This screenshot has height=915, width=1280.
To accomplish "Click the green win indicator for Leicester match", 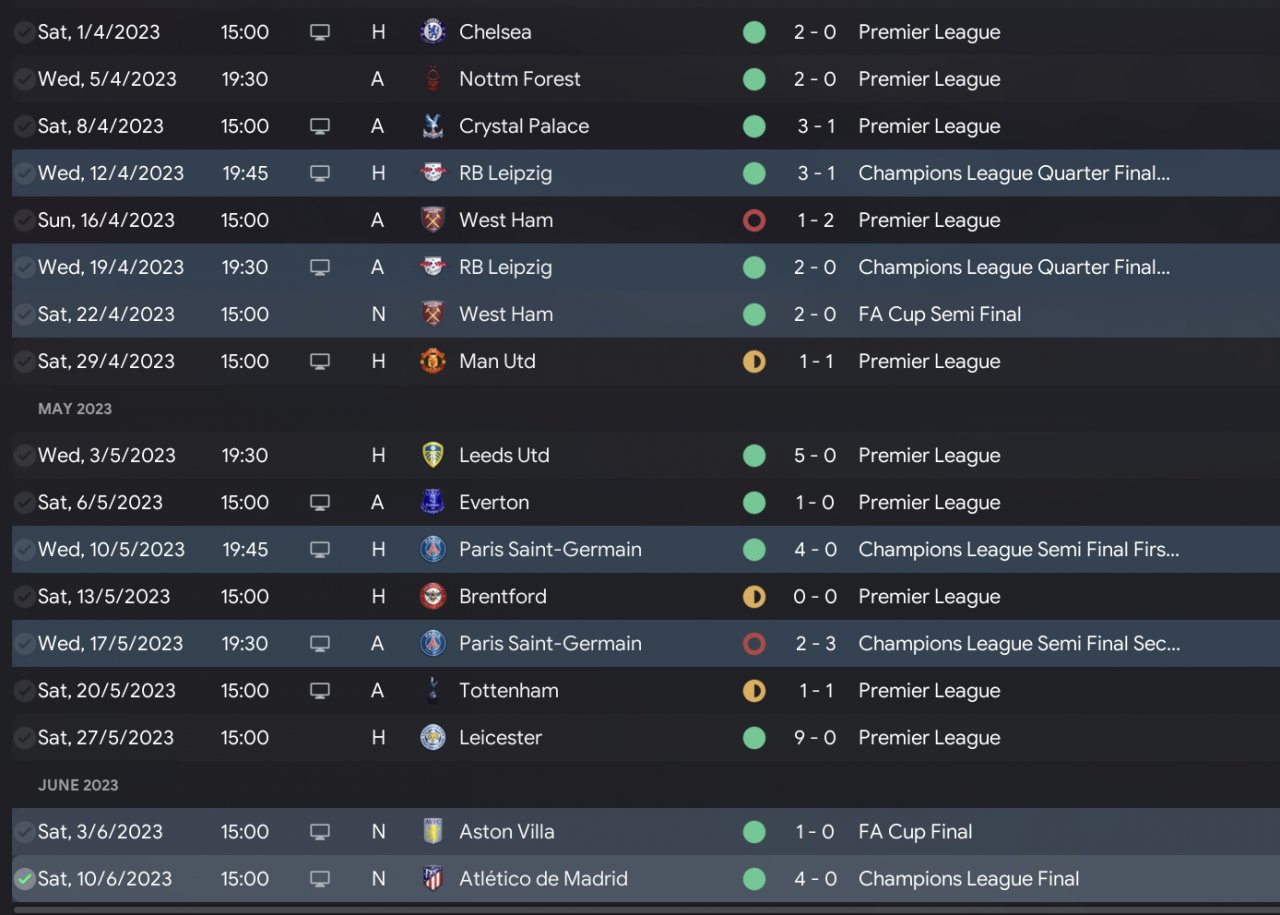I will tap(754, 738).
